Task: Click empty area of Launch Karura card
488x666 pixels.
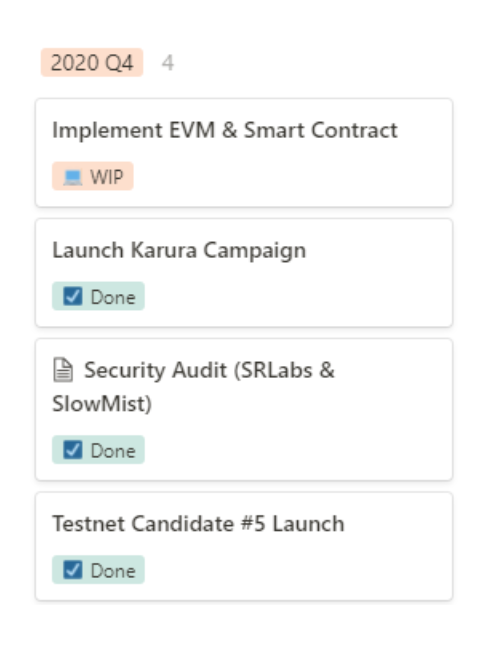Action: (297, 296)
